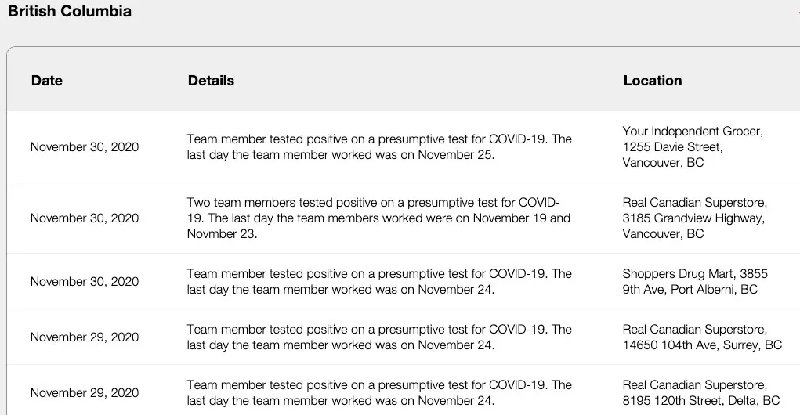Click the Two team members tested positive details
Screen dimensions: 800x415
[379, 218]
